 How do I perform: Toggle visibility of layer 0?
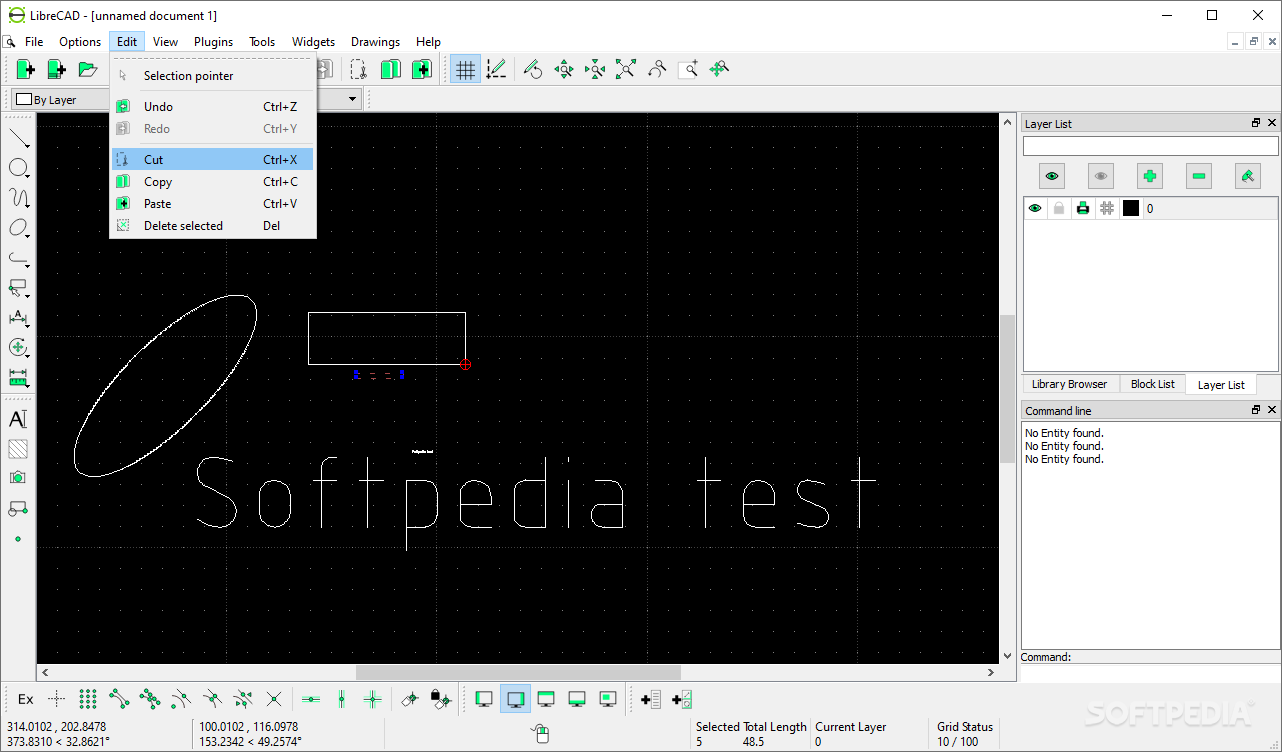coord(1035,208)
